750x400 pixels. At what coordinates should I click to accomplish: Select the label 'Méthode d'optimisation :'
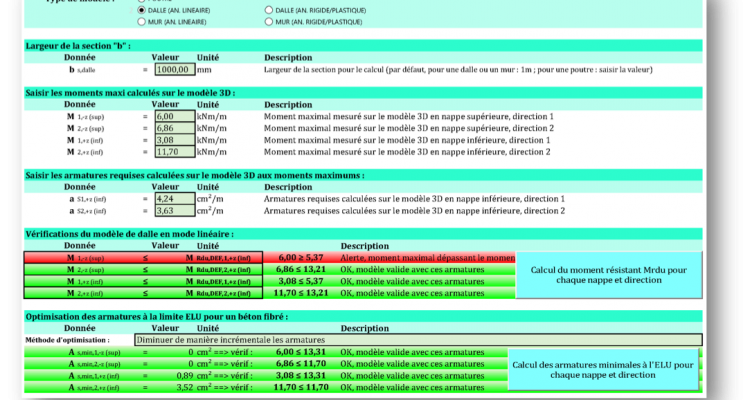point(67,340)
